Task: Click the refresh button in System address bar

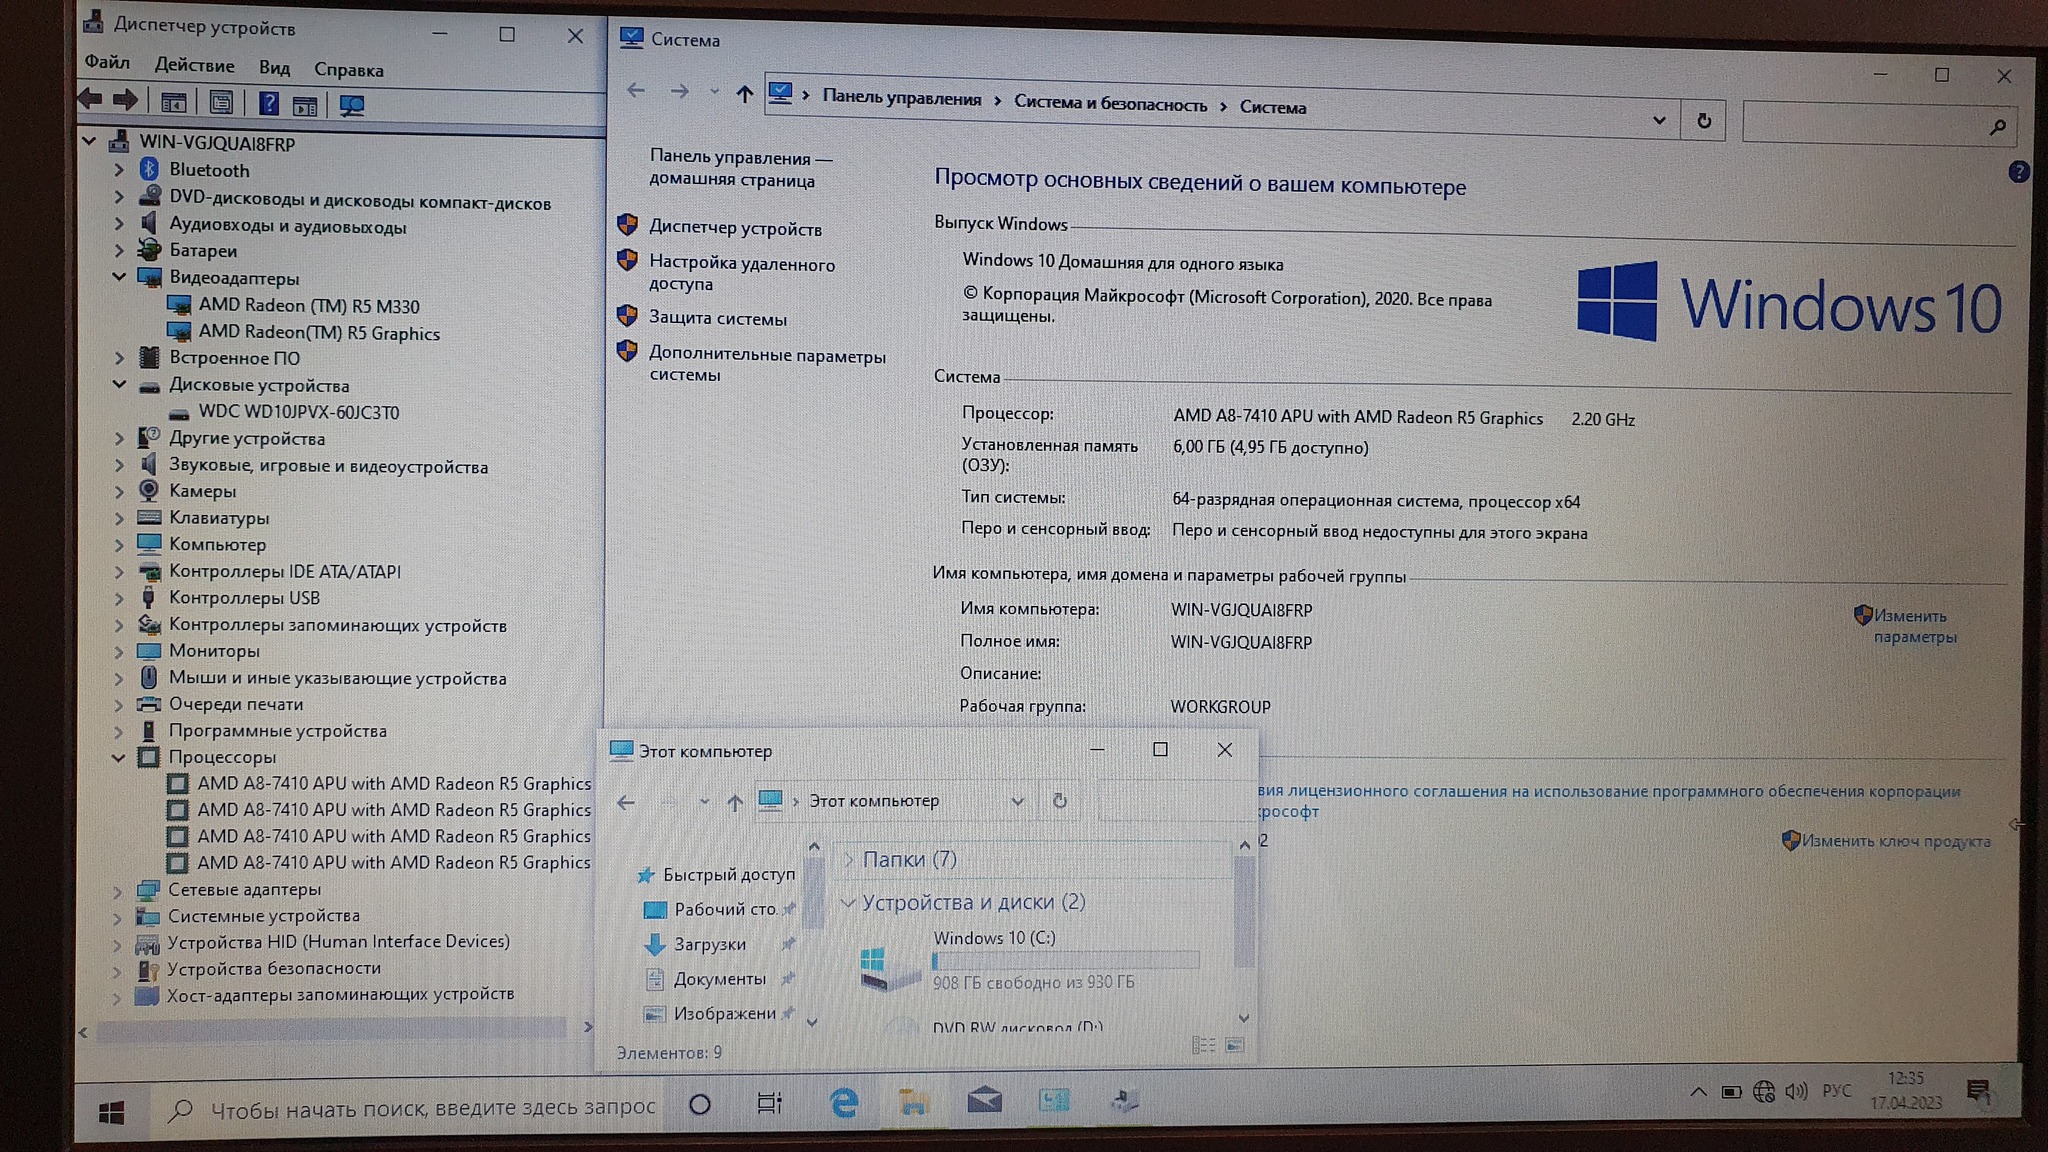Action: [x=1704, y=121]
